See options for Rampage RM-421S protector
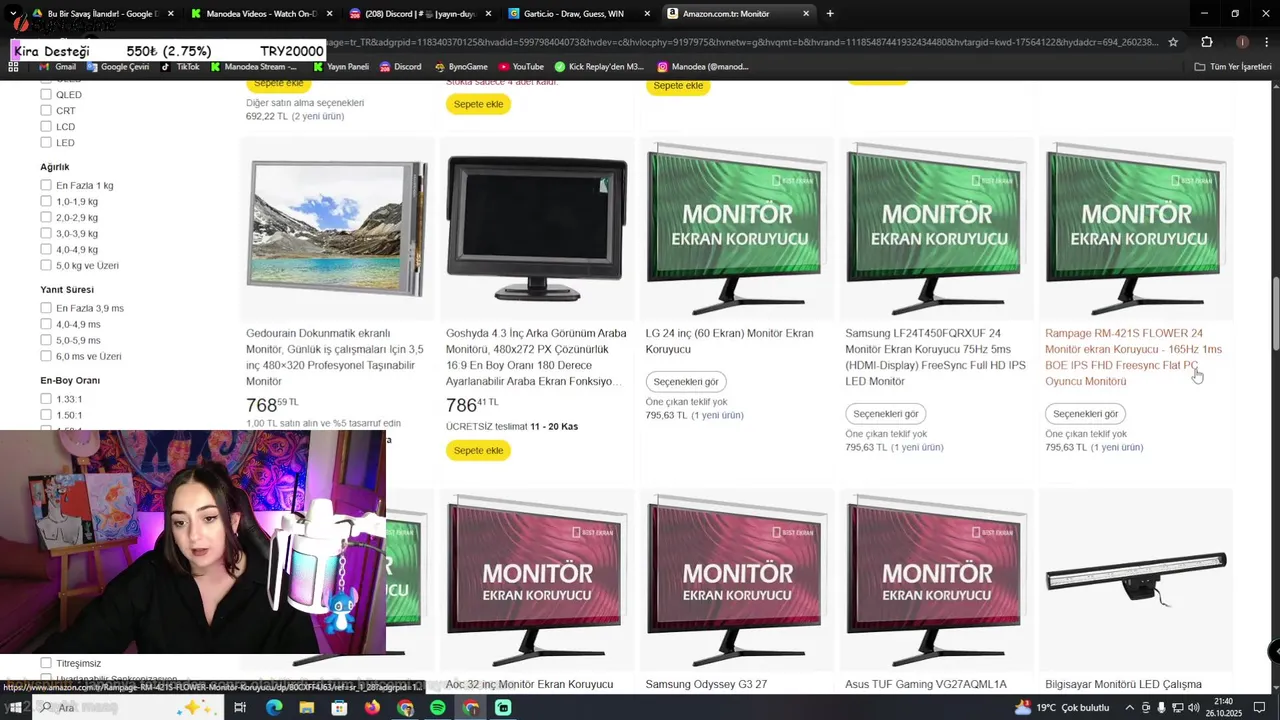Viewport: 1280px width, 720px height. (x=1085, y=414)
